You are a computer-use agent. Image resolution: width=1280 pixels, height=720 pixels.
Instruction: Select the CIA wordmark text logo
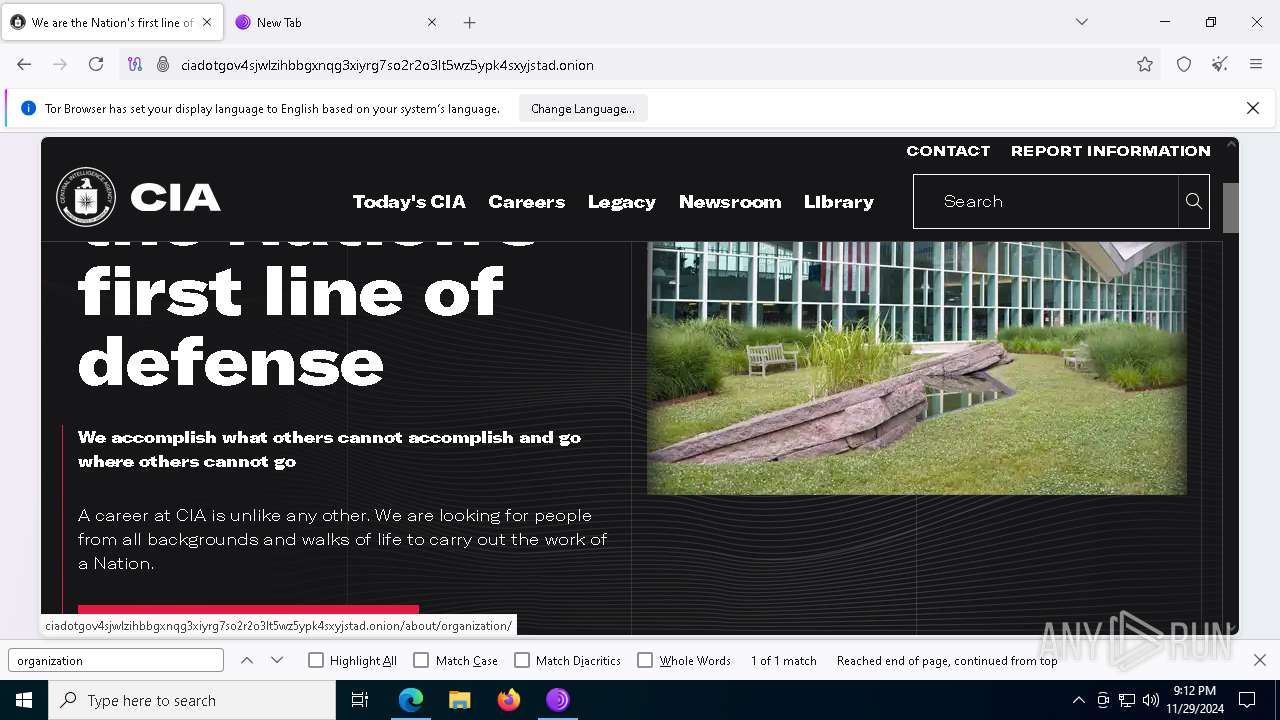tap(175, 197)
